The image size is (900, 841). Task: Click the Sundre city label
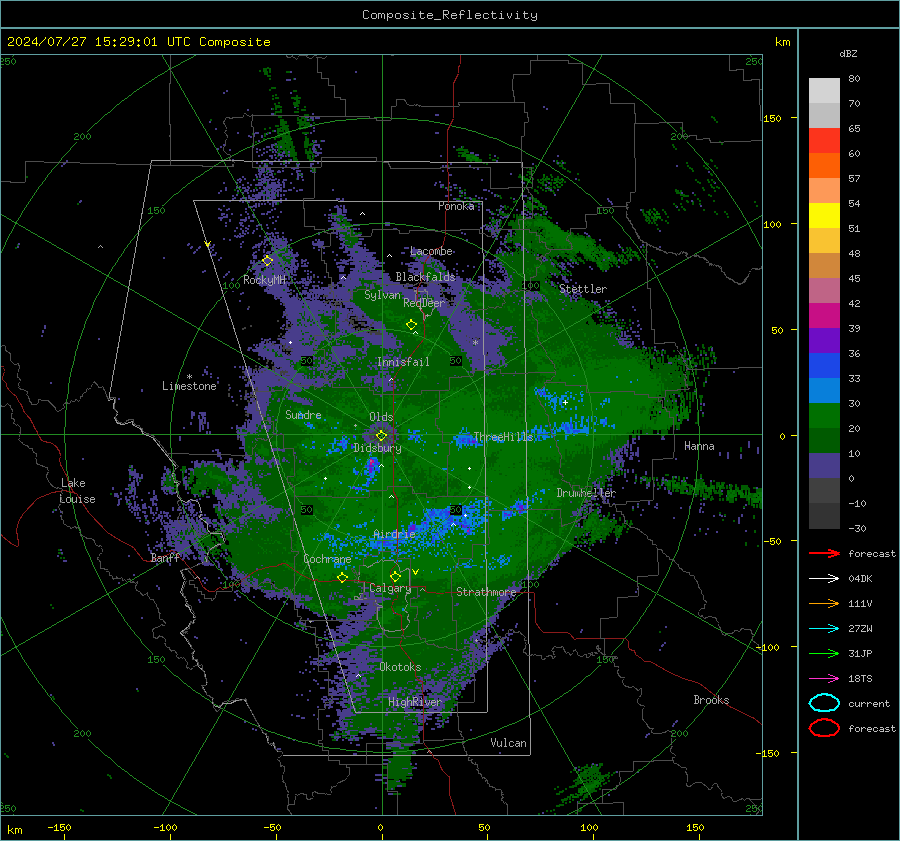tap(303, 415)
